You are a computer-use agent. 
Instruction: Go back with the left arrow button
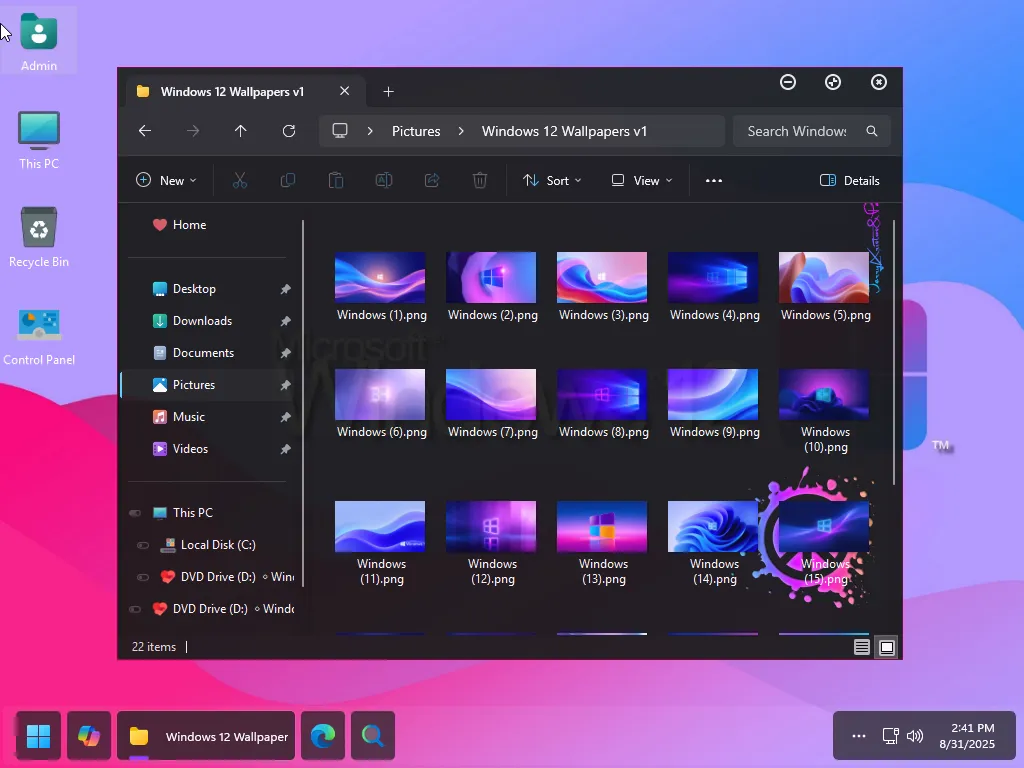pos(145,131)
